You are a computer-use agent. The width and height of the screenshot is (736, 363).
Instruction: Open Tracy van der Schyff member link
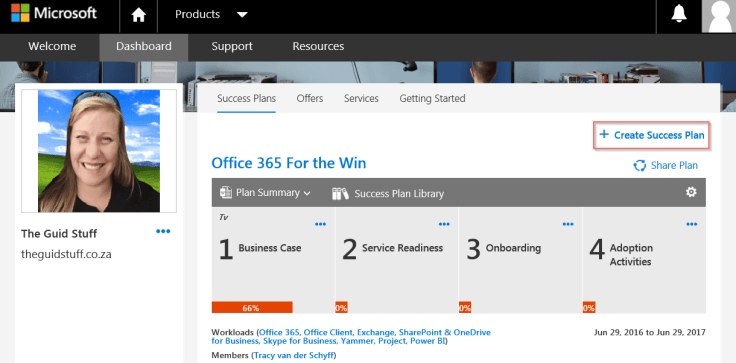294,355
